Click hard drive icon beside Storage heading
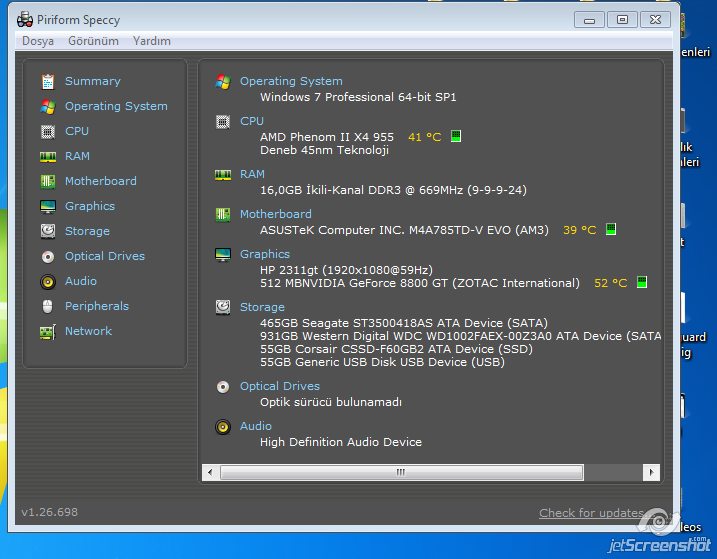The image size is (717, 559). click(x=223, y=307)
